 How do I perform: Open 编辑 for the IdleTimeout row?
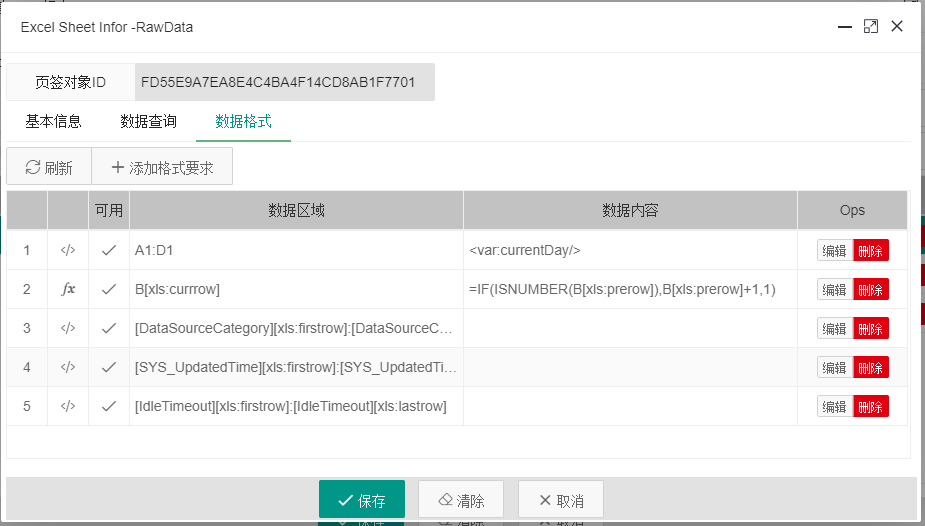point(835,406)
